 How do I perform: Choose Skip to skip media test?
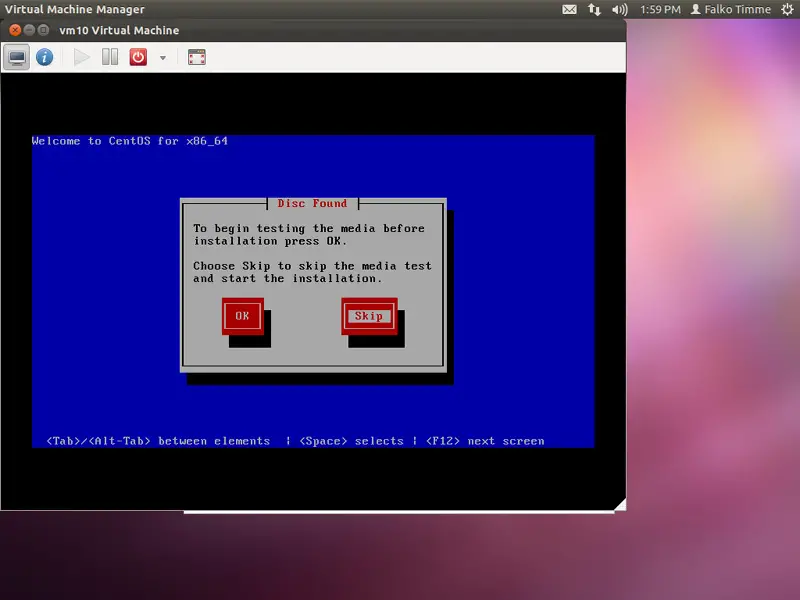(x=369, y=316)
